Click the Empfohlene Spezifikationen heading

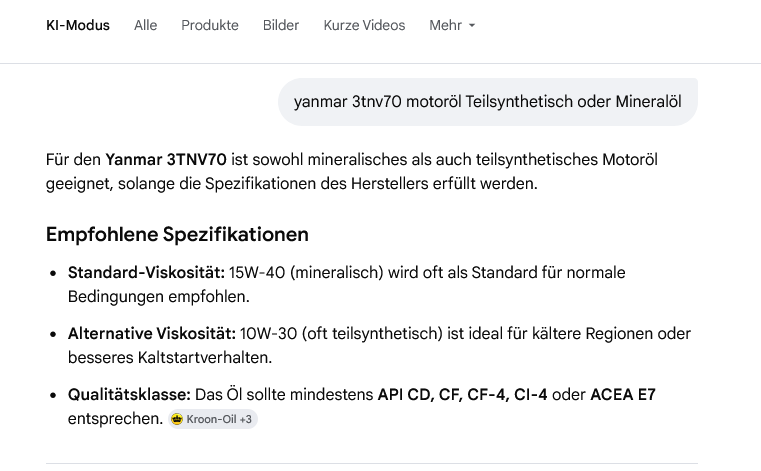tap(177, 234)
